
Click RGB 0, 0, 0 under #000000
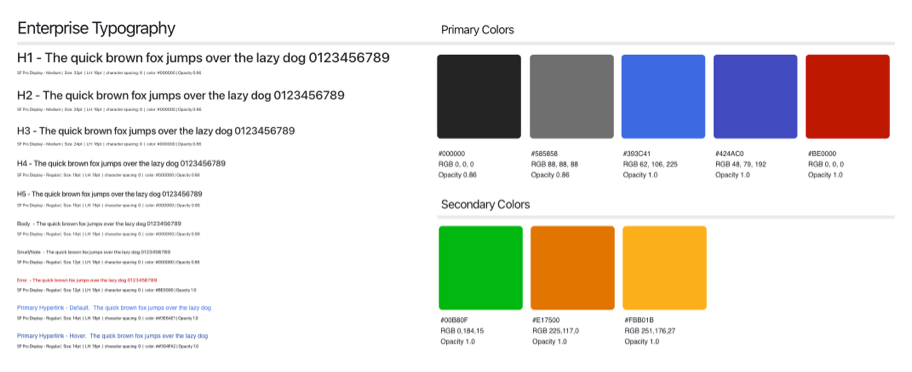click(456, 164)
